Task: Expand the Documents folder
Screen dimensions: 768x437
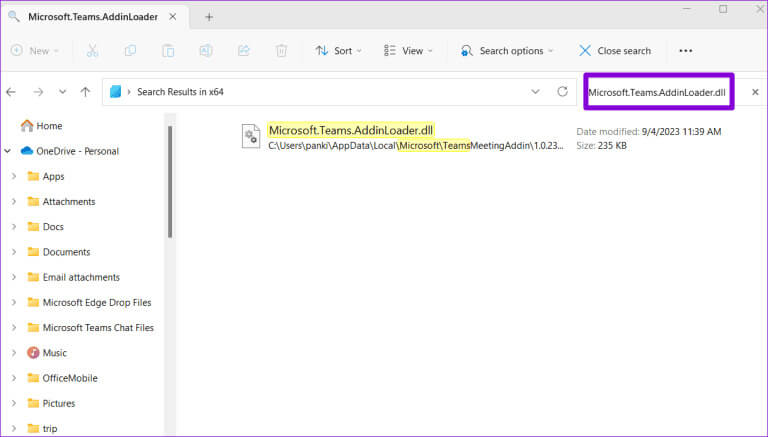Action: click(x=14, y=252)
